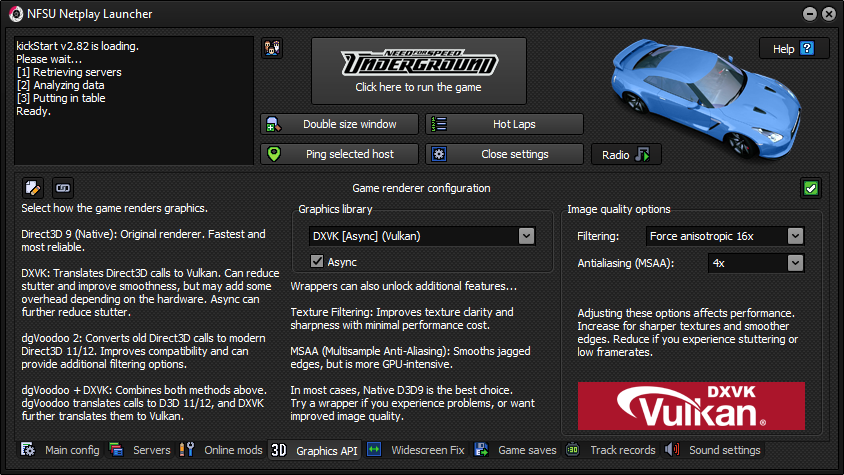Click the small icon button beside the log console

point(271,48)
